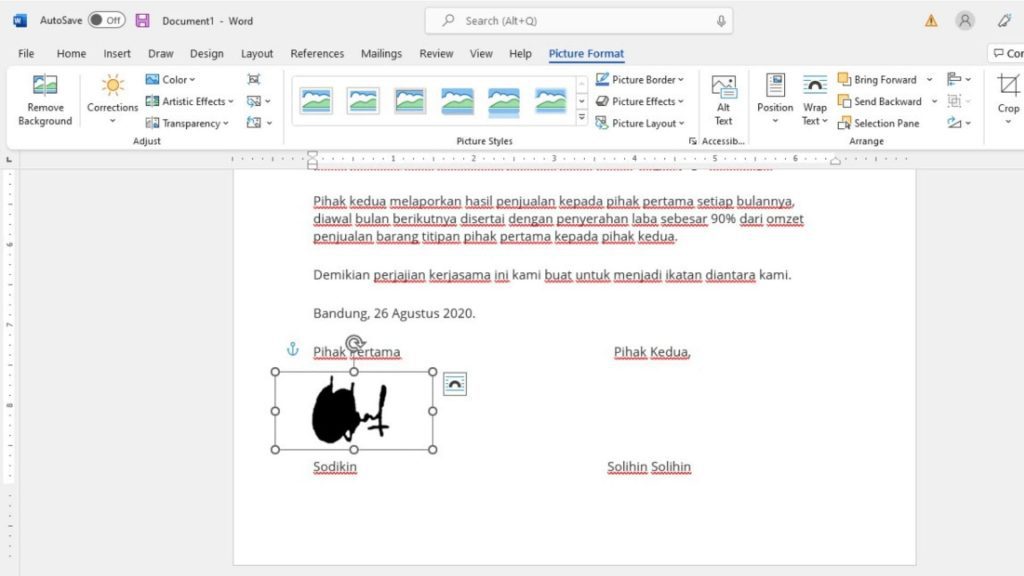The width and height of the screenshot is (1024, 576).
Task: Open the Corrections brightness menu
Action: 112,100
